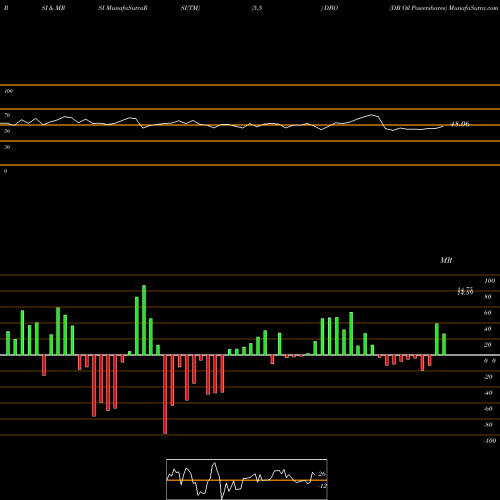The height and width of the screenshot is (500, 500).
Task: Click the value 26 in mini chart
Action: click(x=322, y=474)
